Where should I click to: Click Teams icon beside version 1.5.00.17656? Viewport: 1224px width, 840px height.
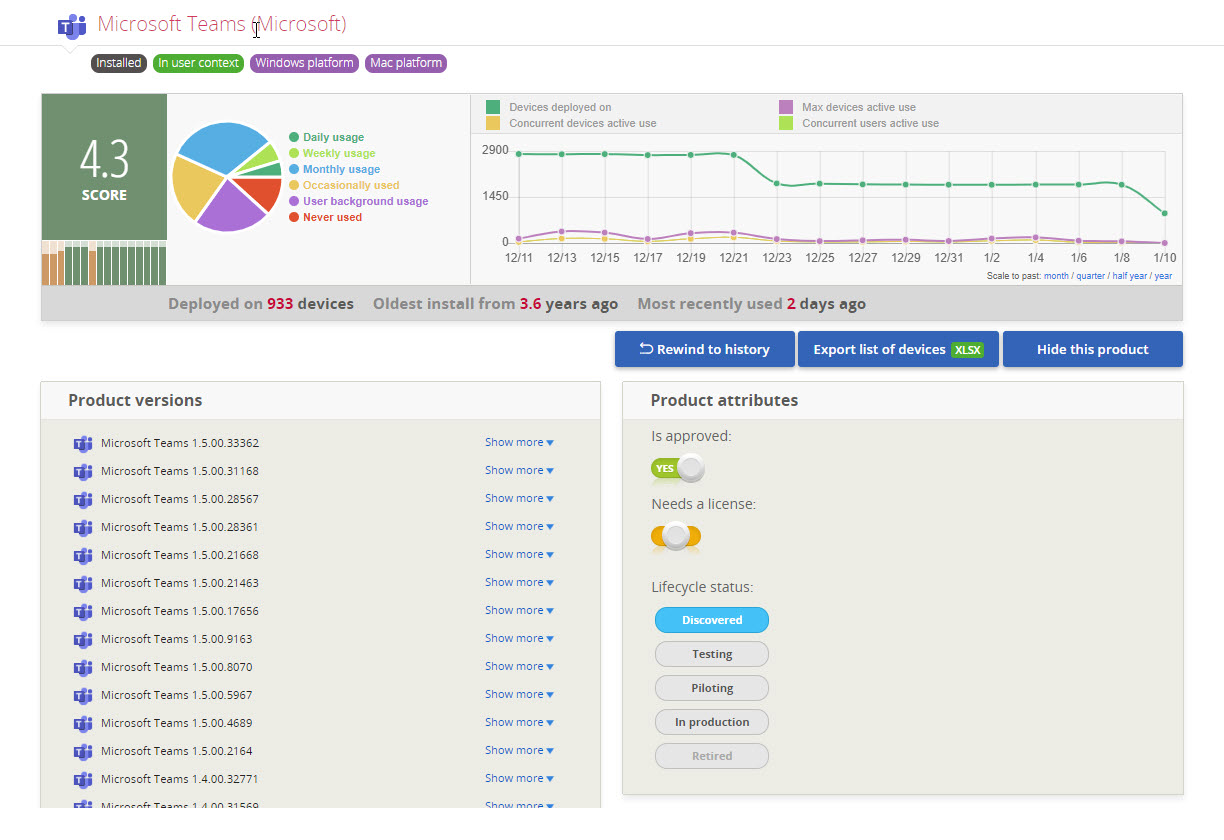83,612
